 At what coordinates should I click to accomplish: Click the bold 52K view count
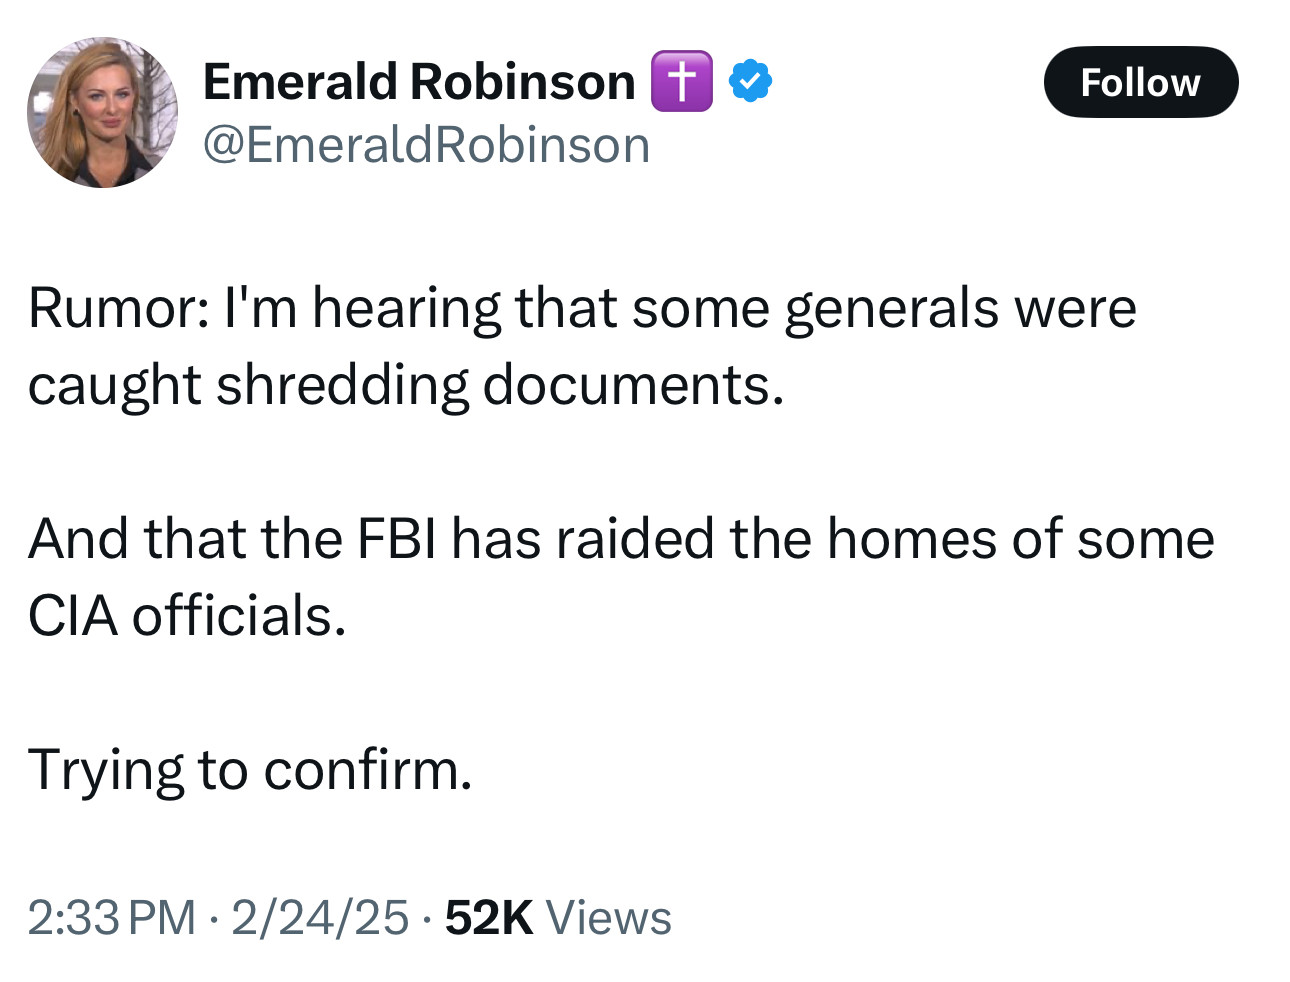[489, 917]
